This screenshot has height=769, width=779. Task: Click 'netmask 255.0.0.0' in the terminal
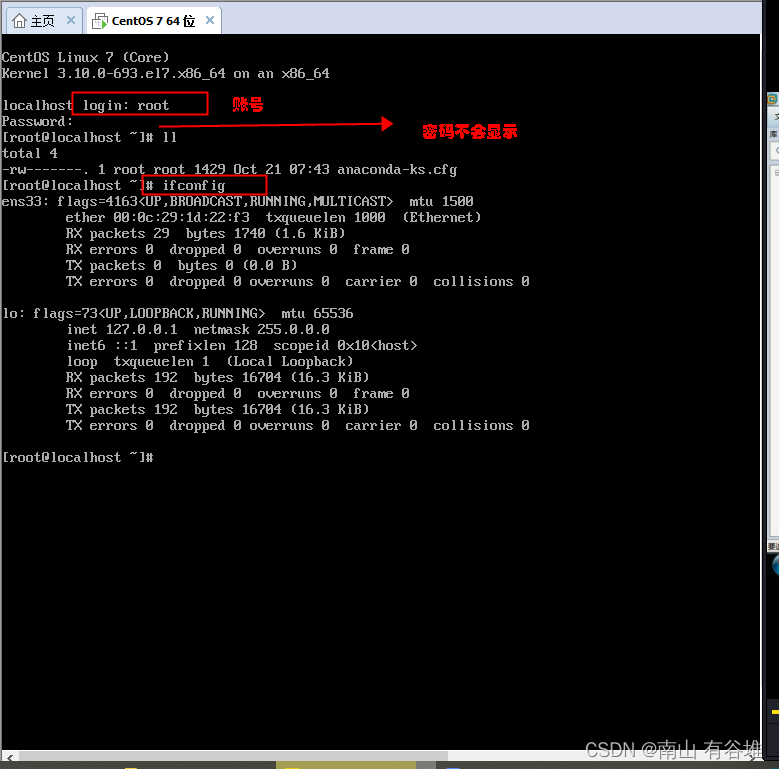261,329
